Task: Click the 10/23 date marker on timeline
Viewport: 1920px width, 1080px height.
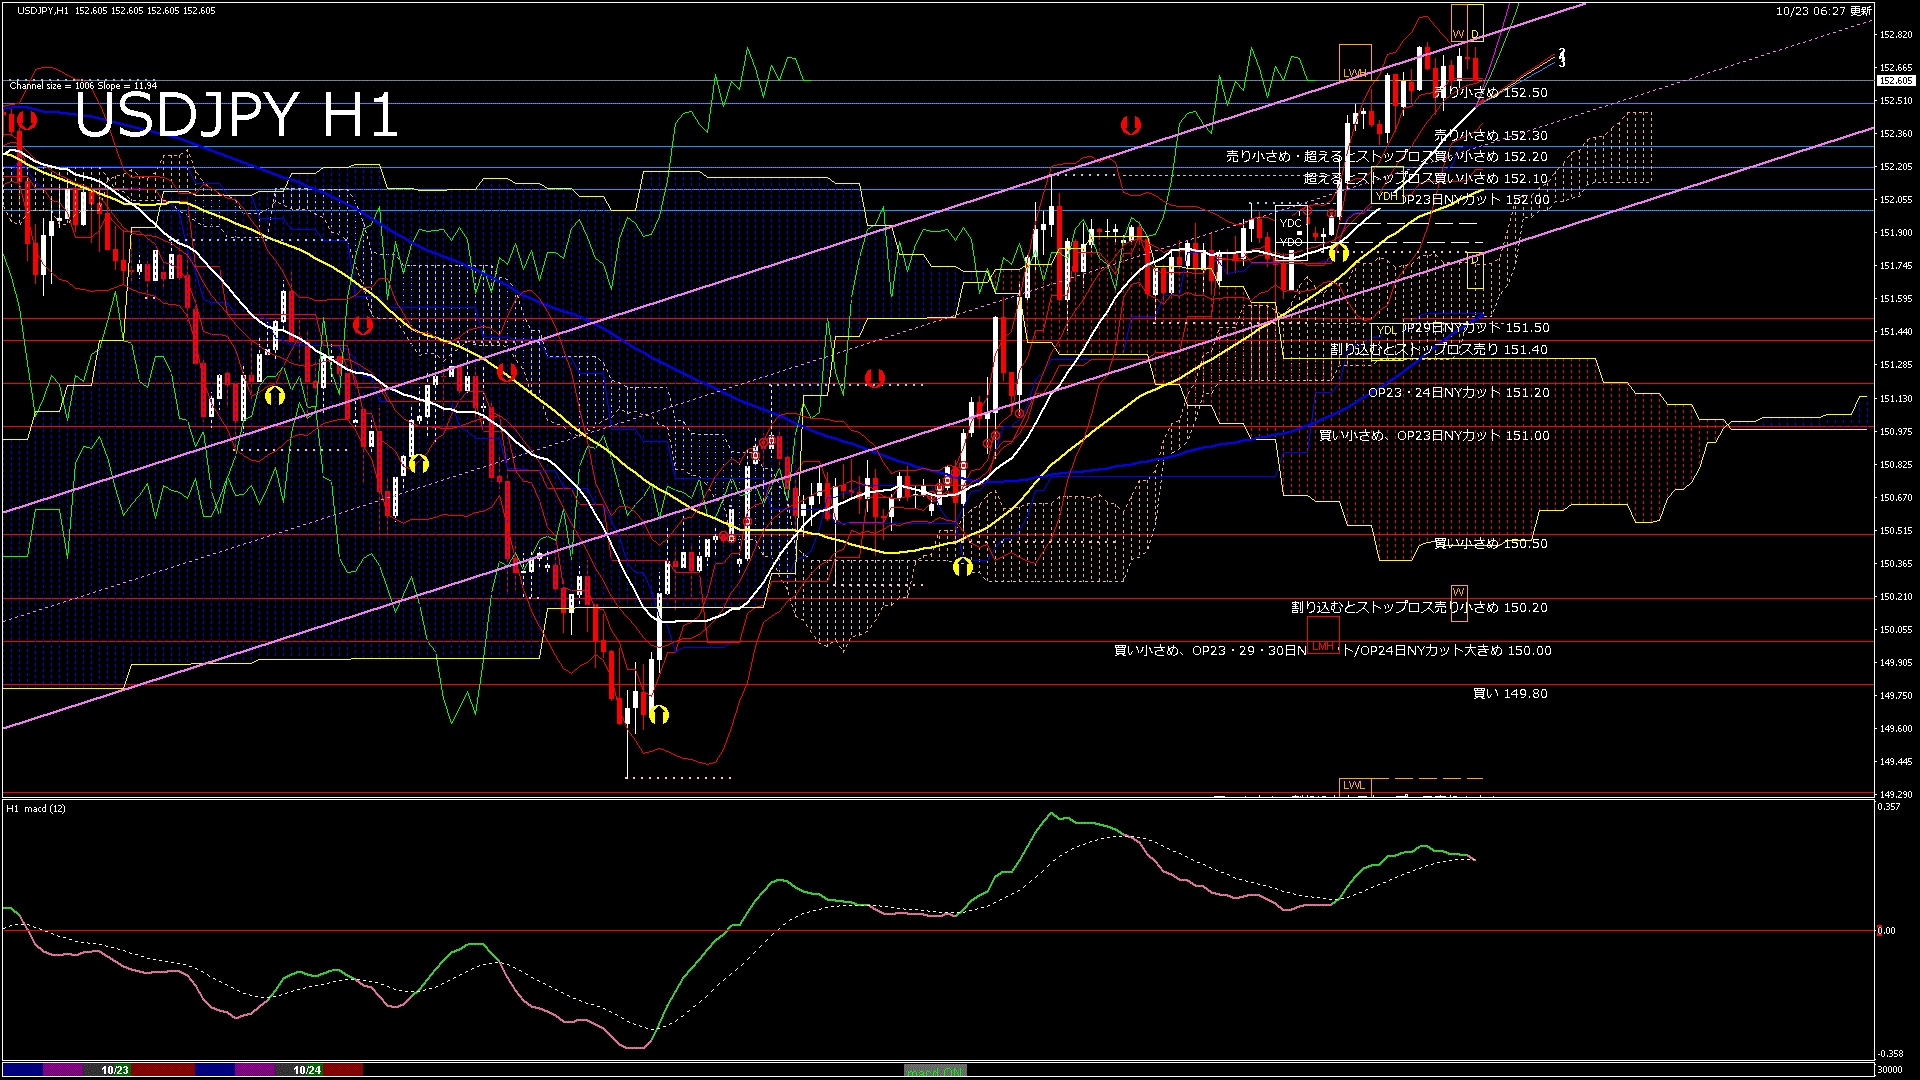Action: coord(115,1070)
